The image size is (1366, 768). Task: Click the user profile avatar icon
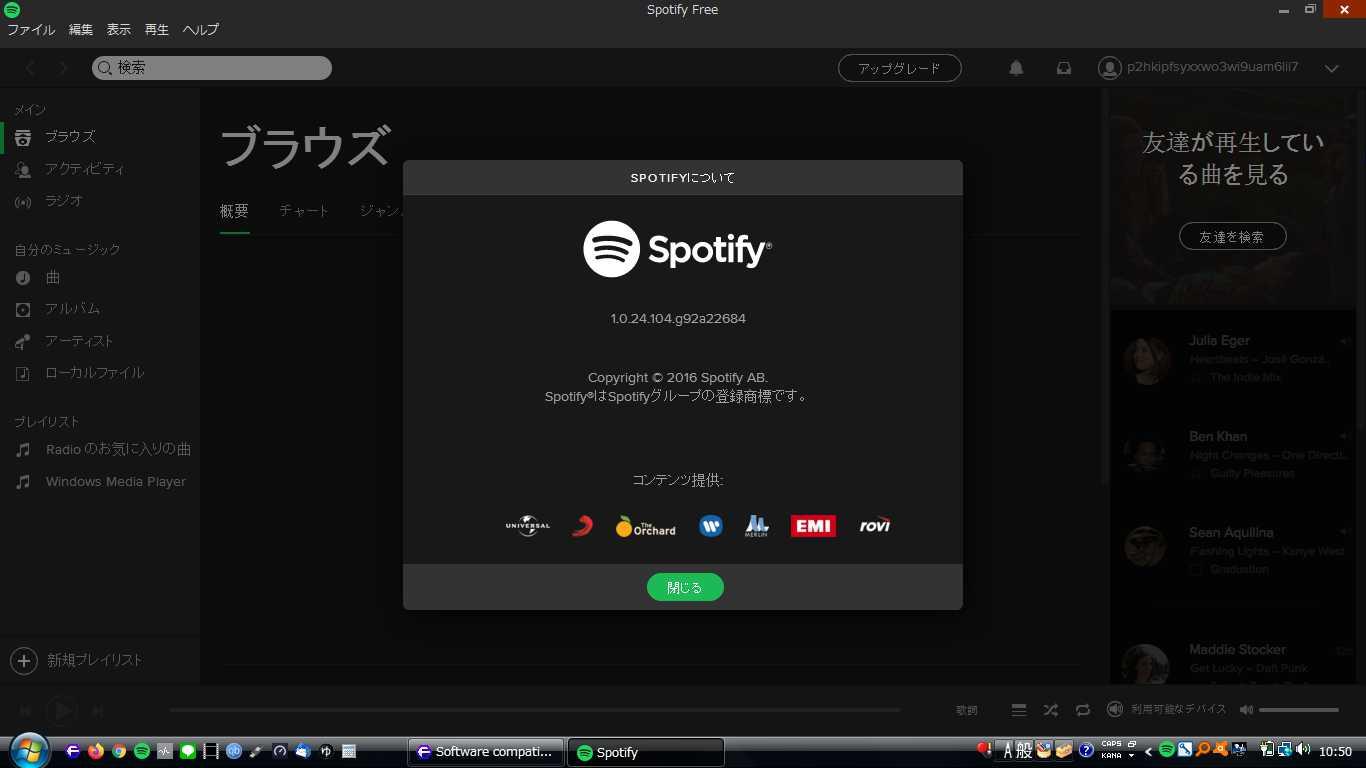coord(1109,68)
